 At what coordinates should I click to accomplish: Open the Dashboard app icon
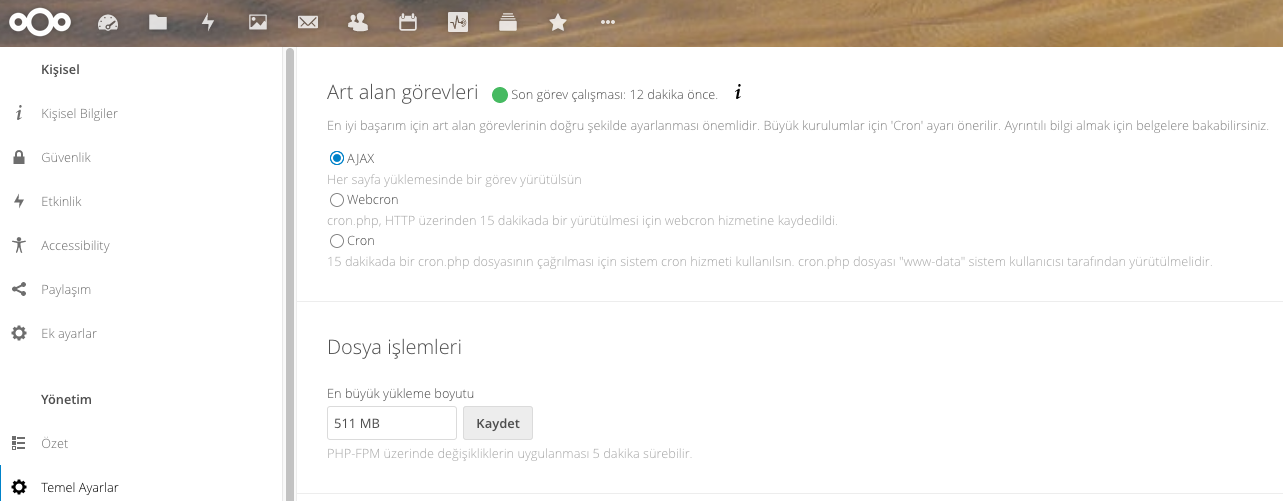click(108, 23)
